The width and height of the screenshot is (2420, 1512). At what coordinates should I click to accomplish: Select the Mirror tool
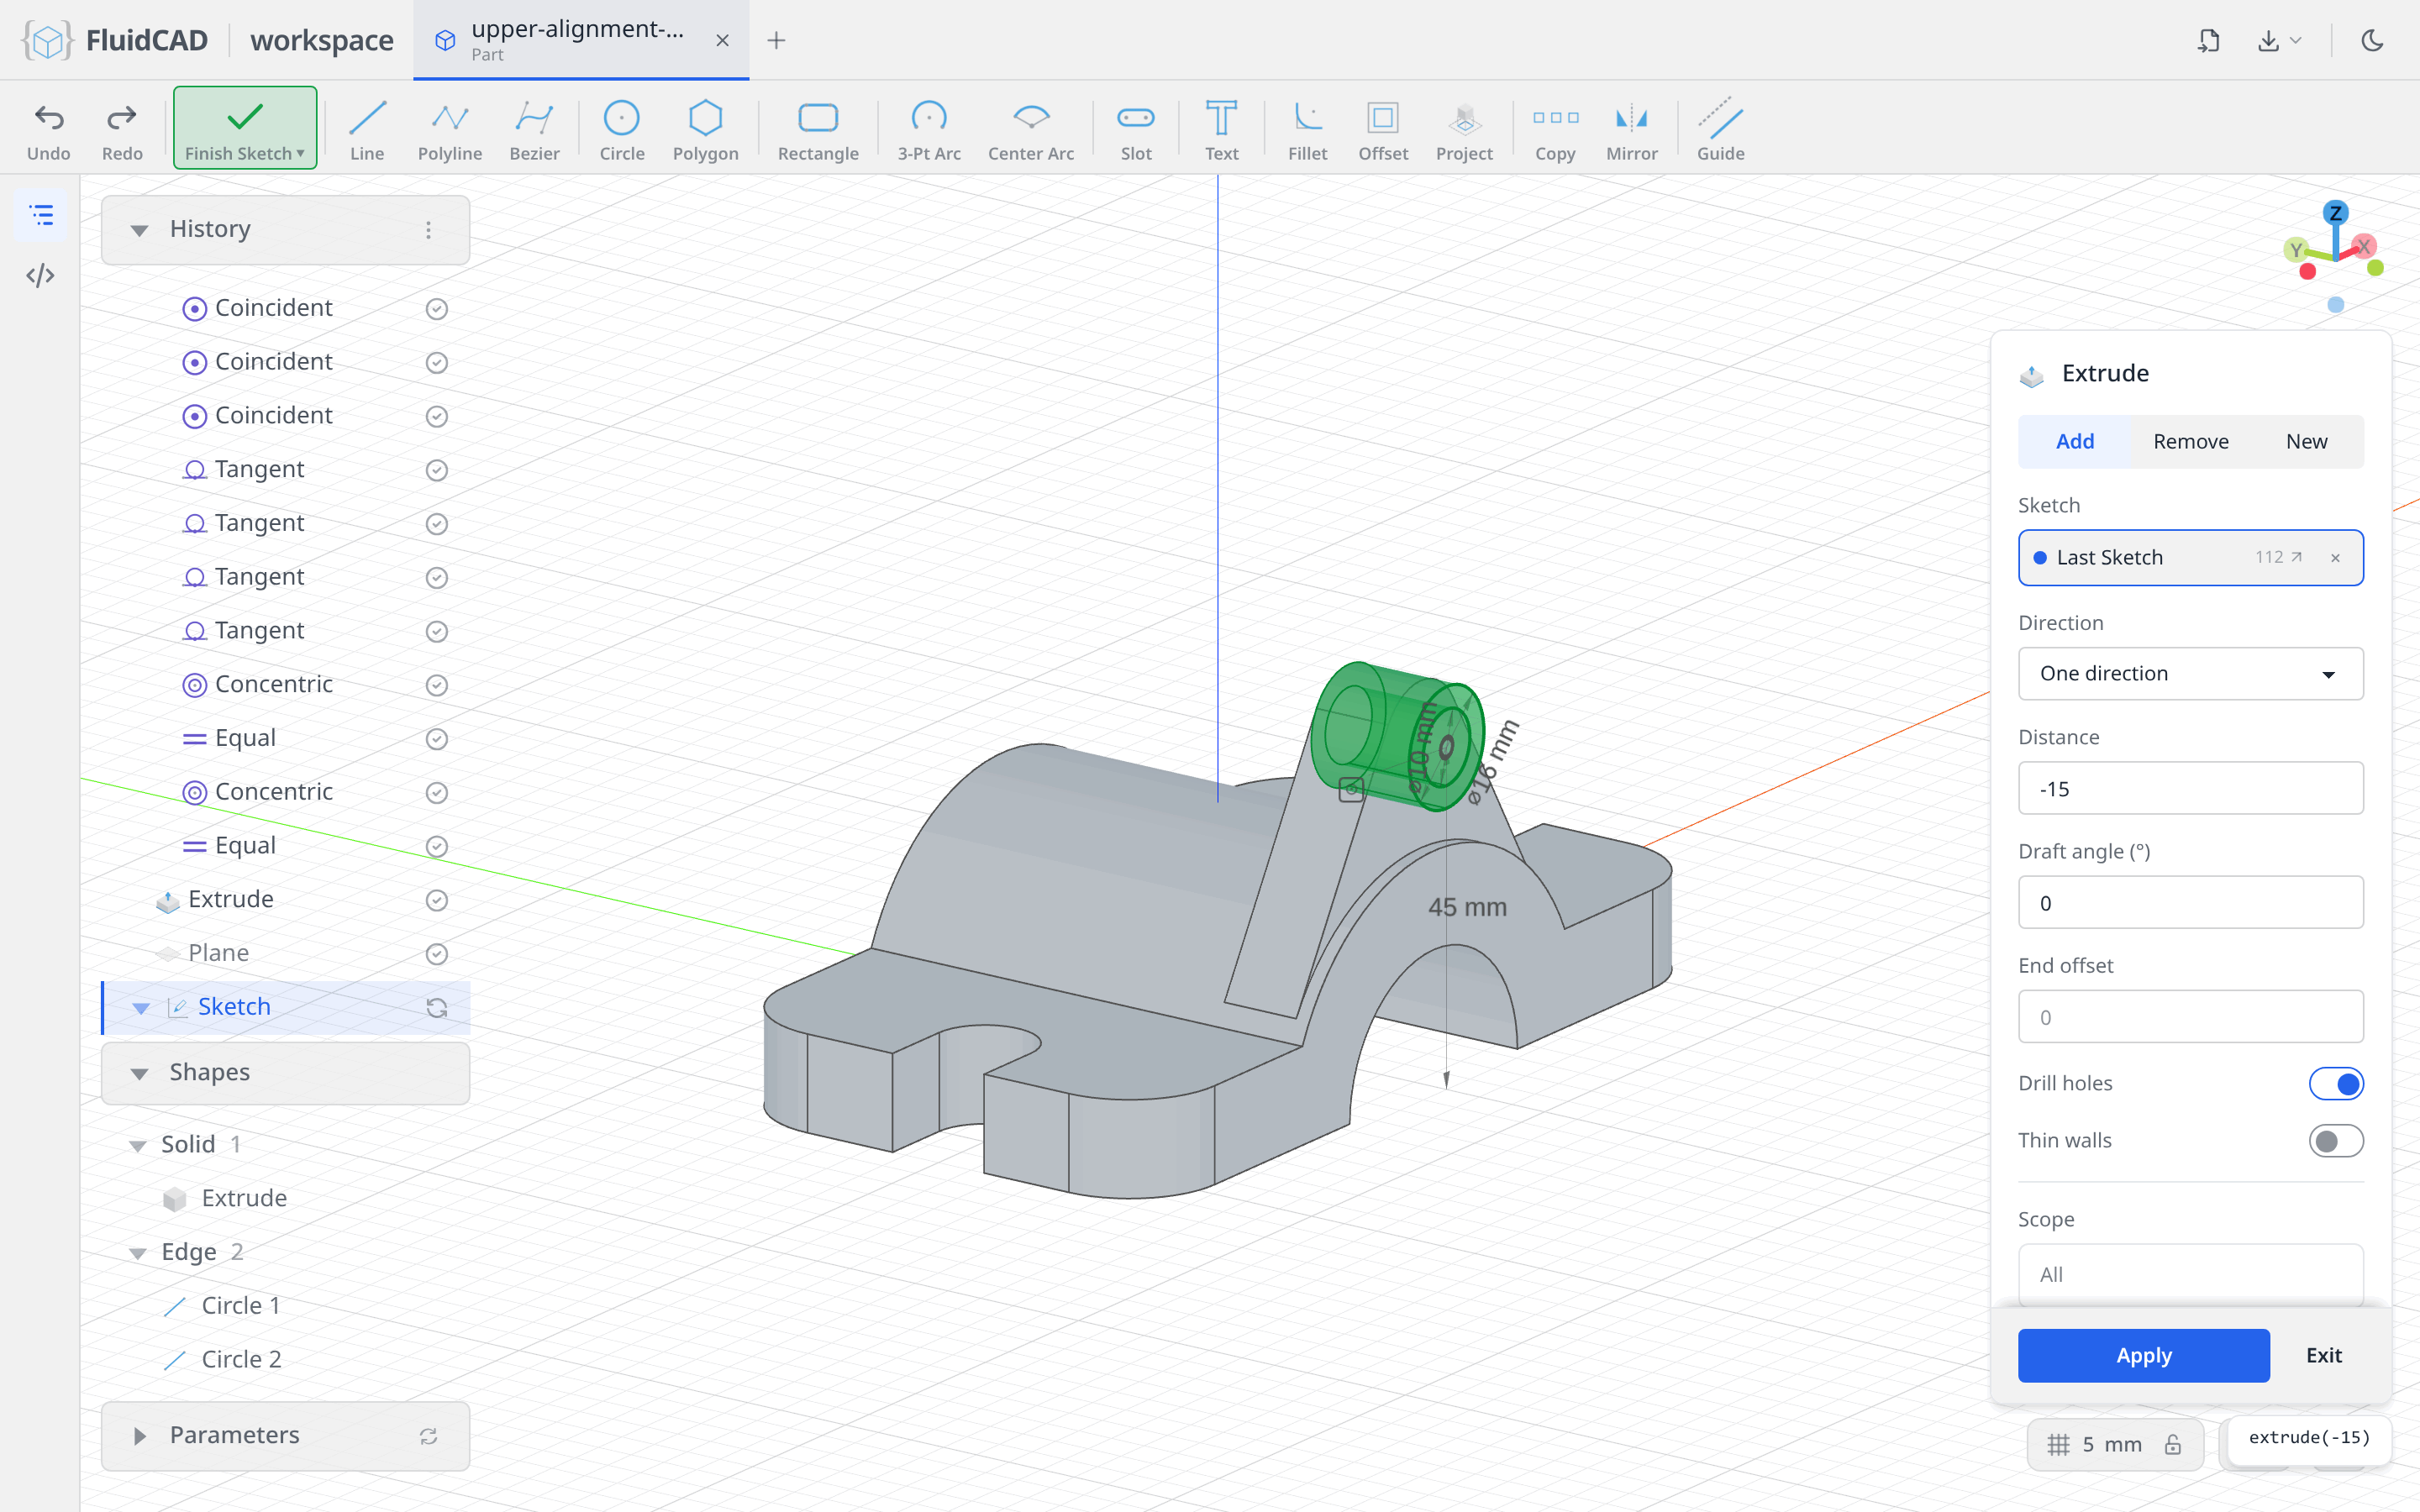coord(1631,130)
